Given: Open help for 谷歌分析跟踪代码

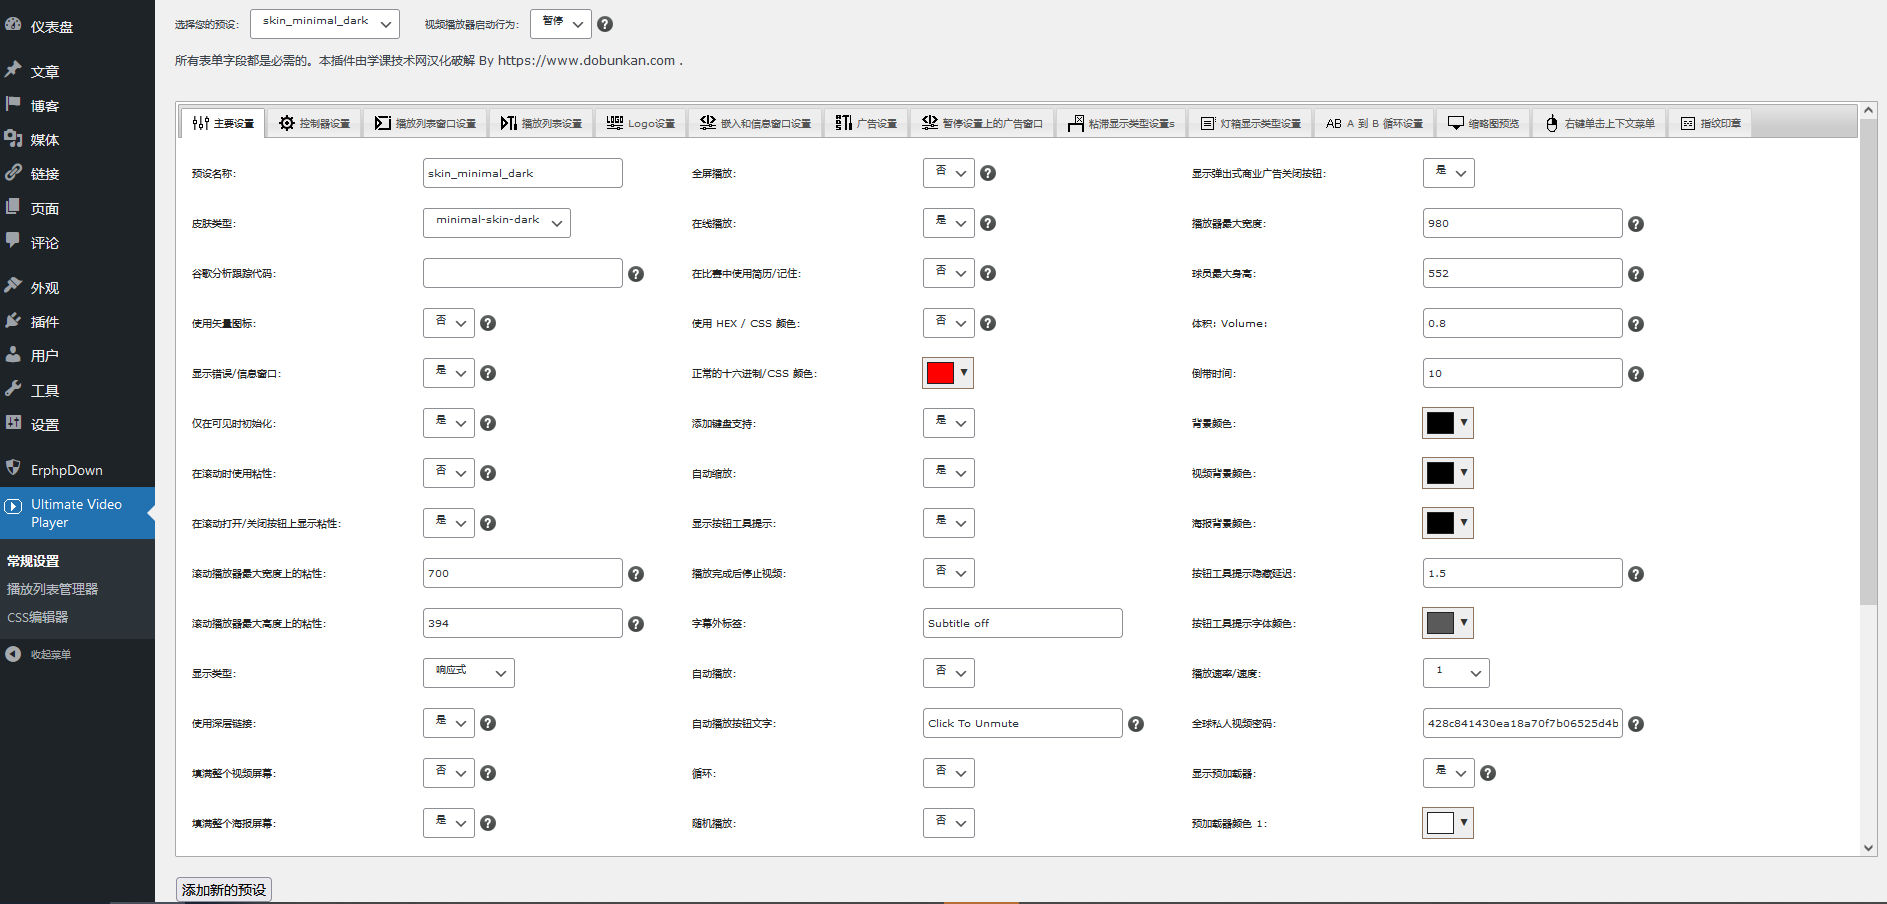Looking at the screenshot, I should click(636, 274).
